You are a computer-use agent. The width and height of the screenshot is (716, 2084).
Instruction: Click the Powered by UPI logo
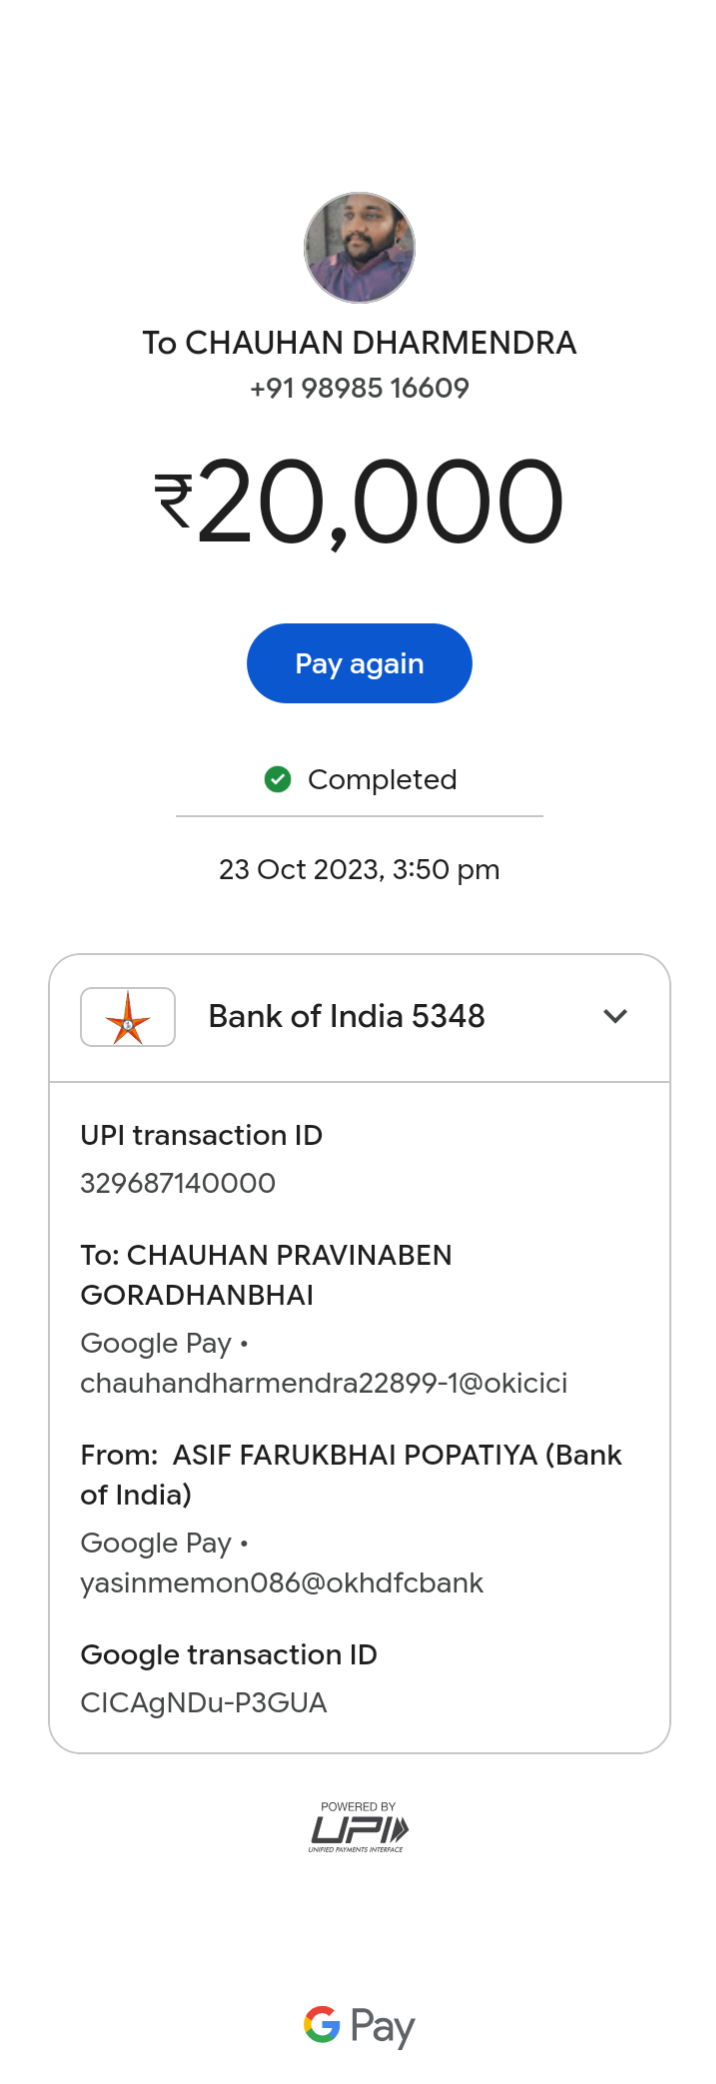[358, 1827]
